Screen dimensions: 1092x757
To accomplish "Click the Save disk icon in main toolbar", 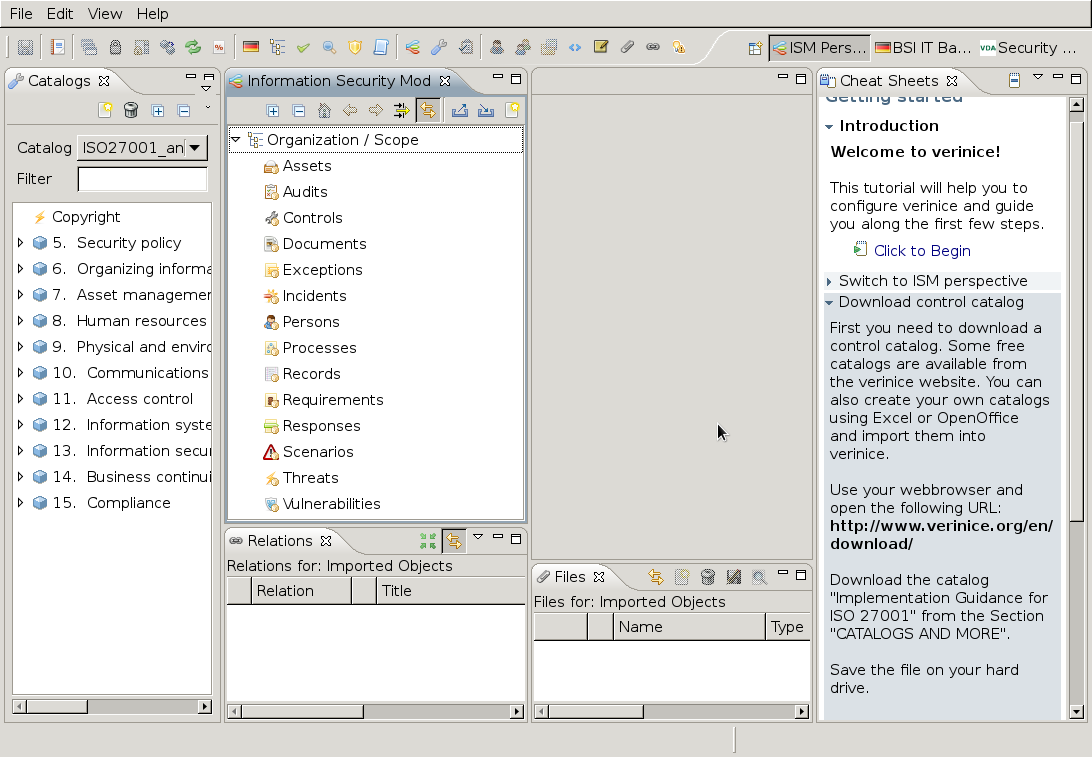I will click(25, 47).
